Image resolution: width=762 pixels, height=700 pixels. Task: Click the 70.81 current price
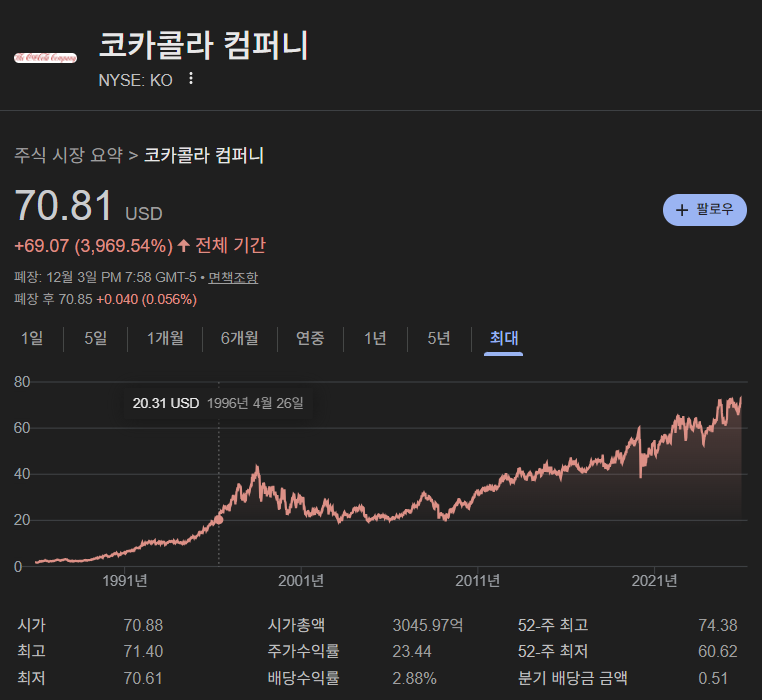[x=64, y=205]
